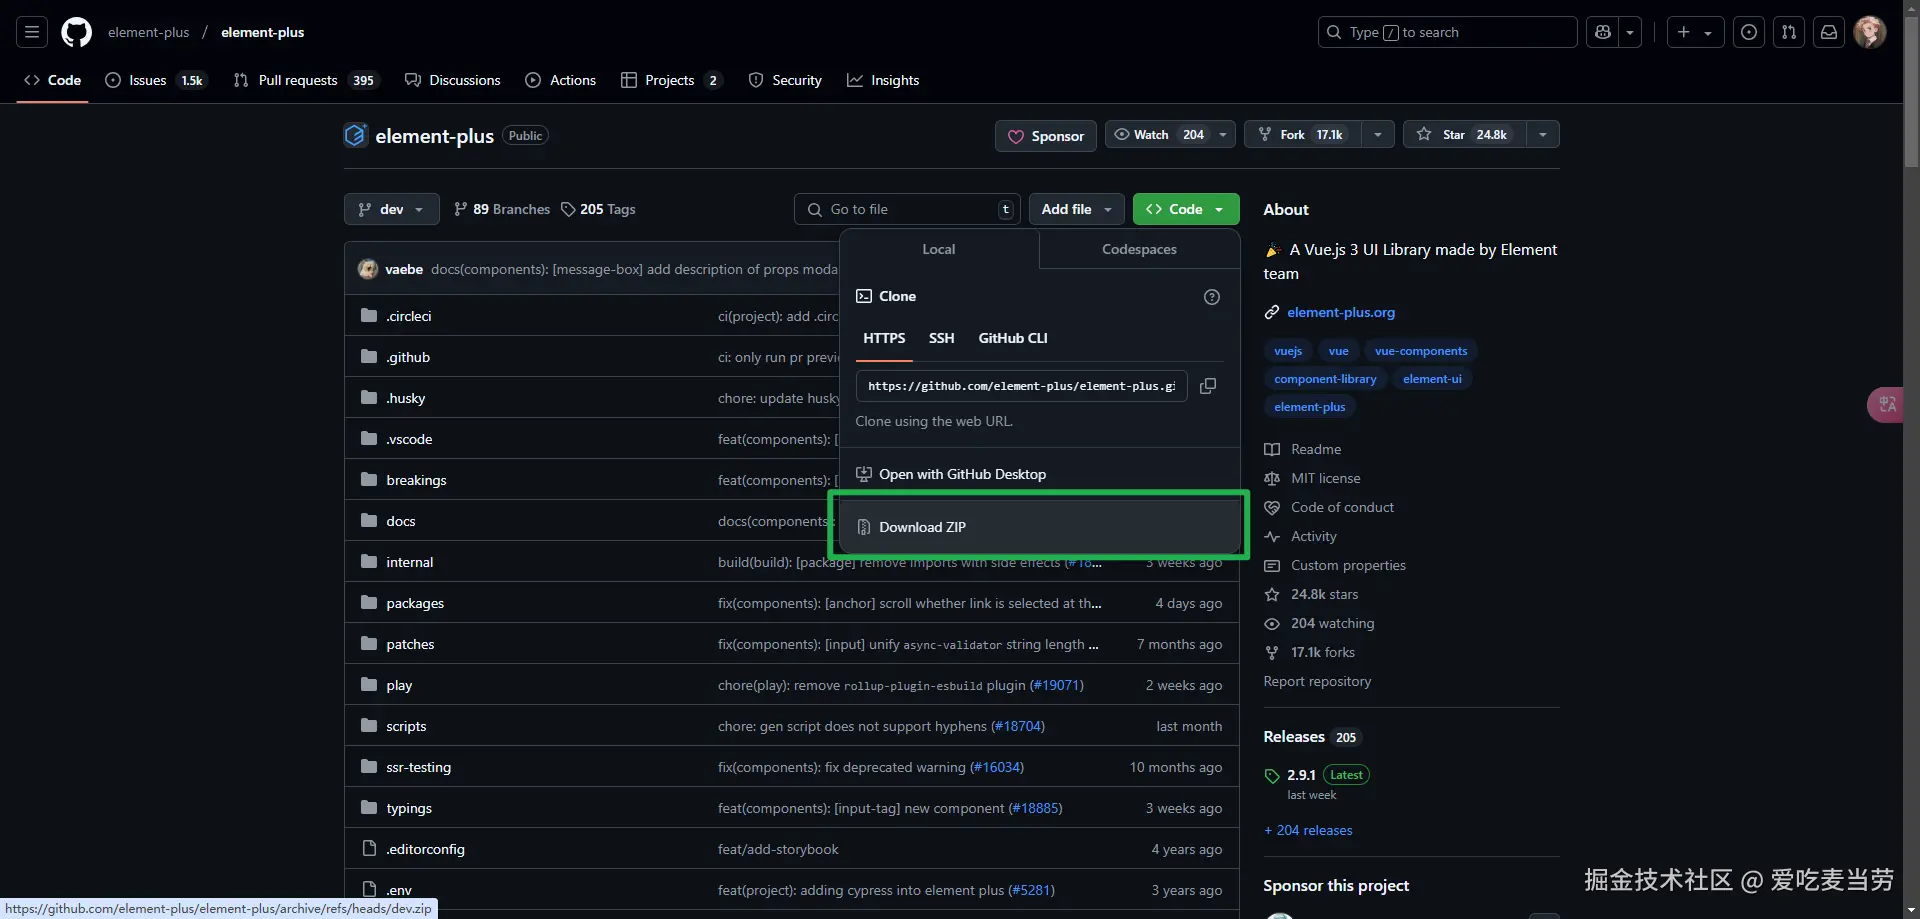
Task: Select the GitHub CLI clone option
Action: 1013,338
